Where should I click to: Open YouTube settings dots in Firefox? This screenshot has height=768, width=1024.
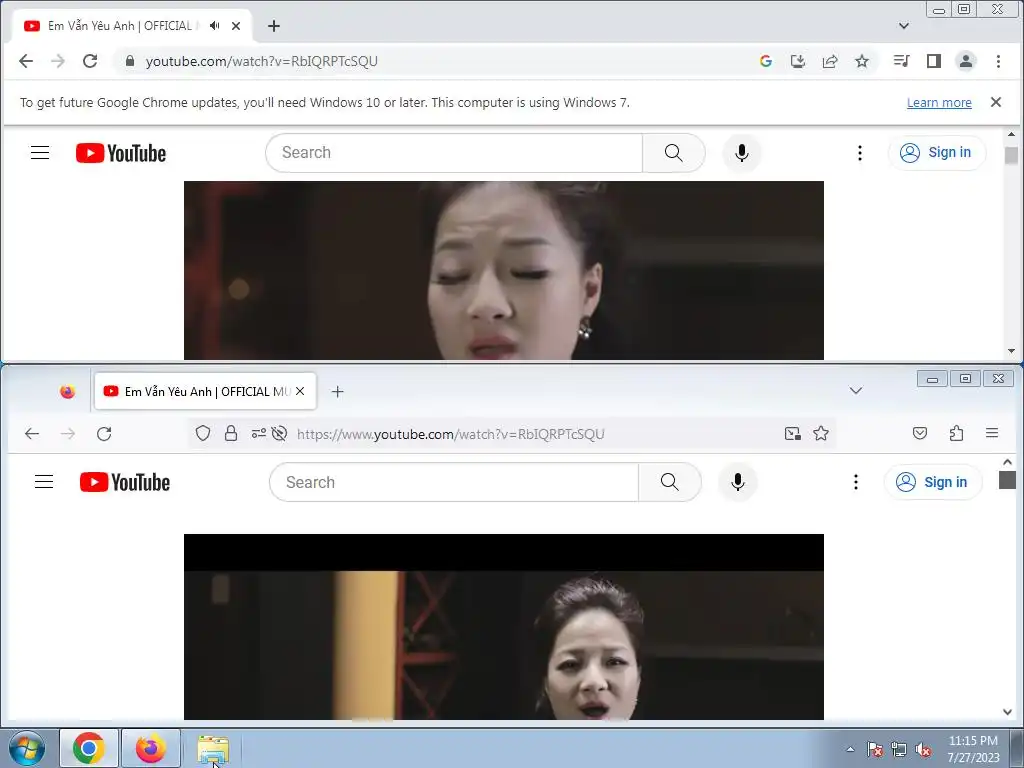[x=856, y=482]
